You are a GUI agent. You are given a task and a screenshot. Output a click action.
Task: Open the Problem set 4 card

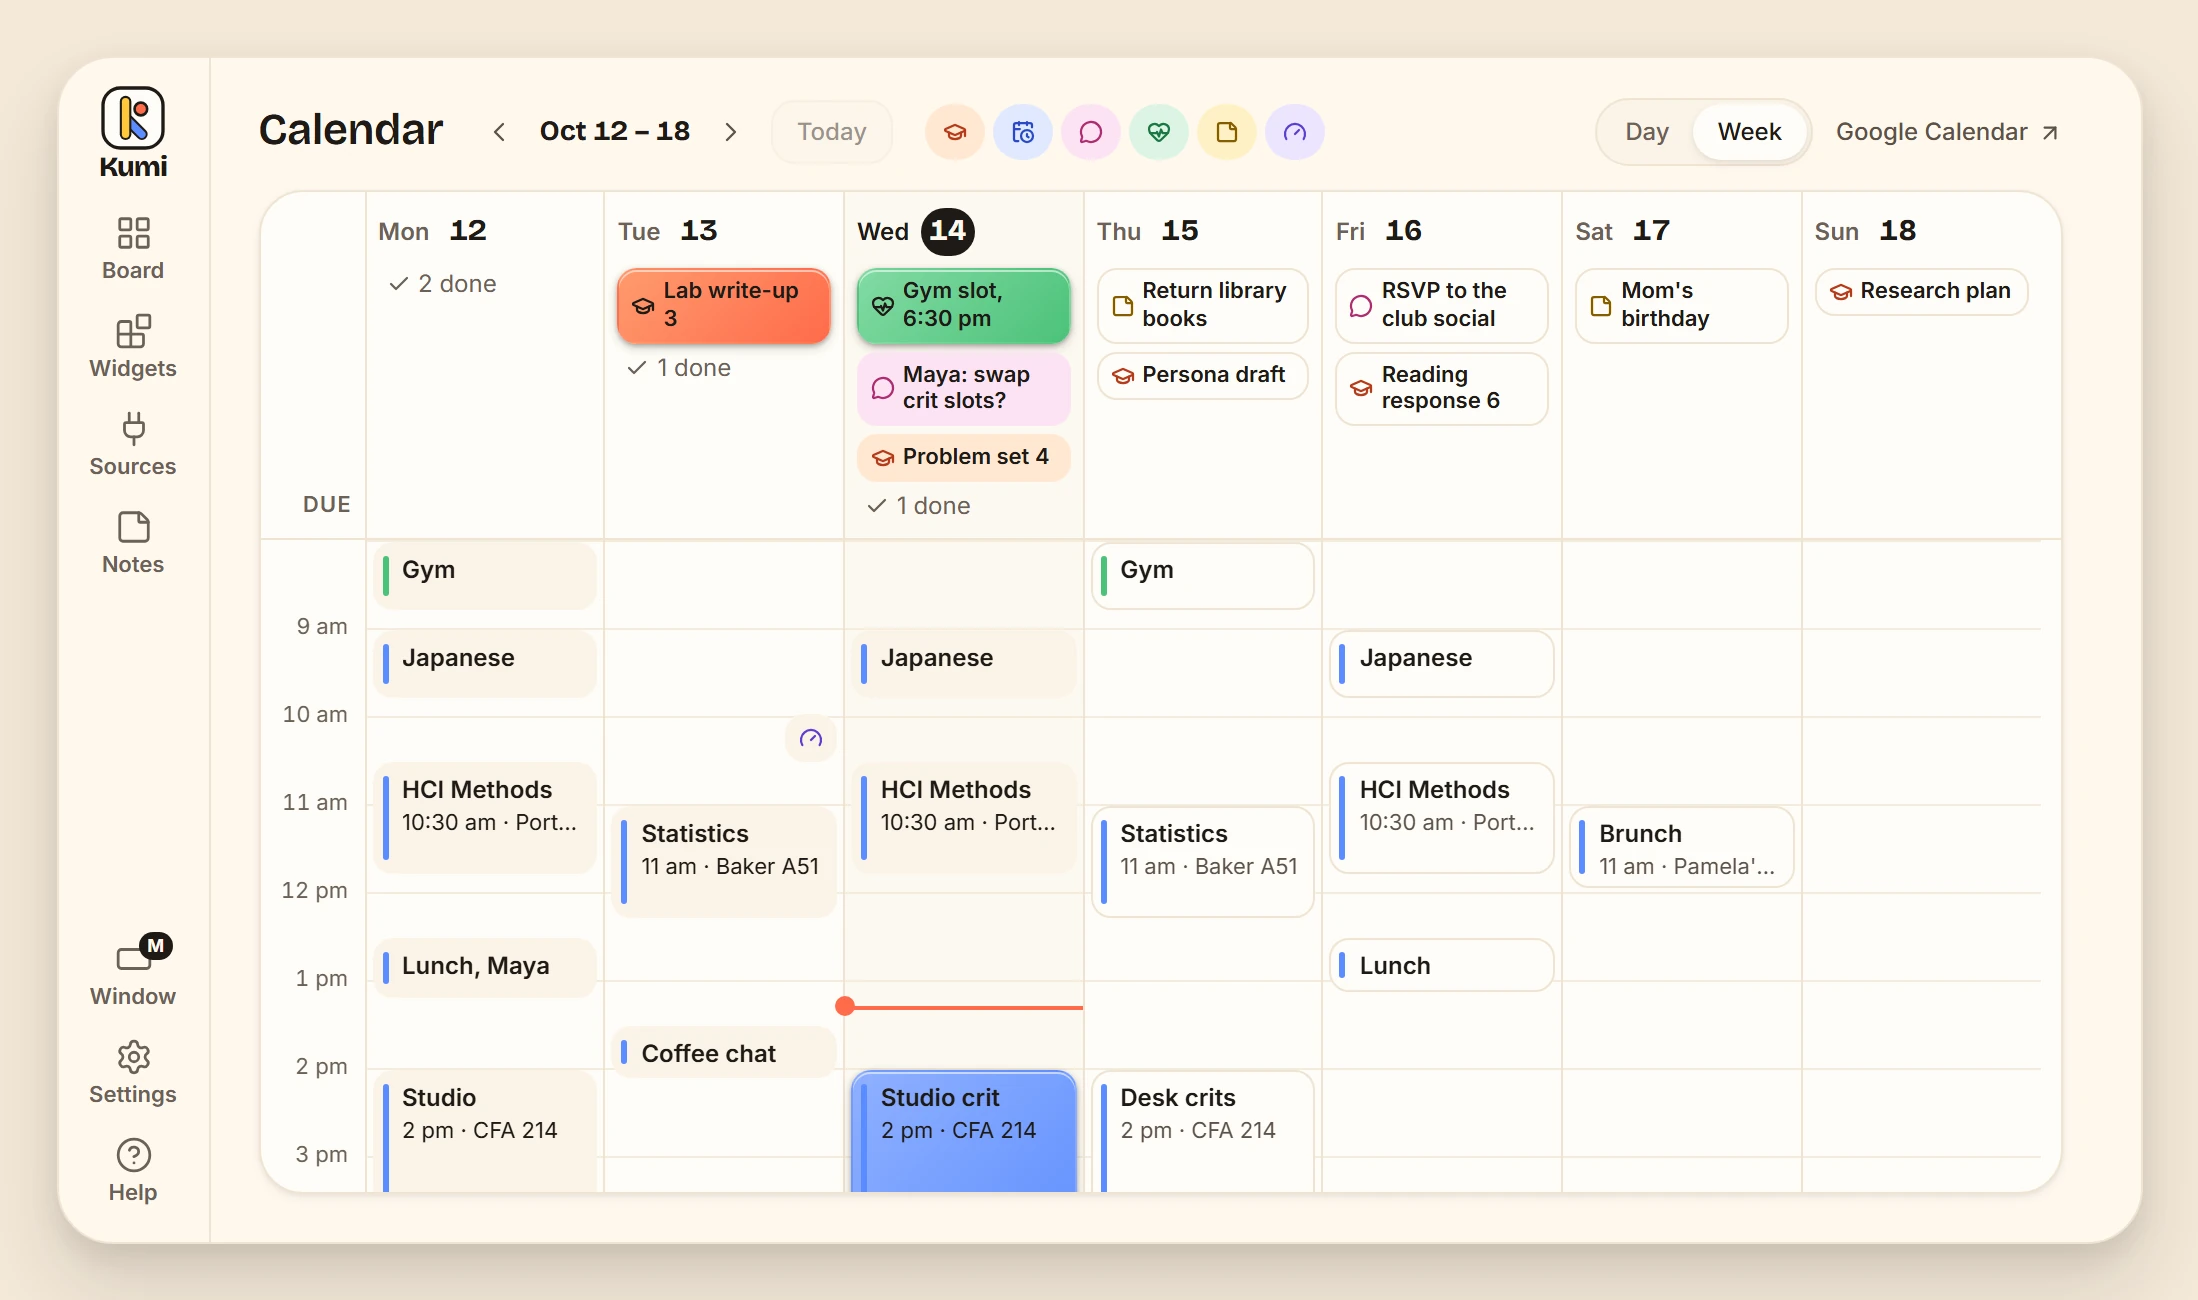964,457
